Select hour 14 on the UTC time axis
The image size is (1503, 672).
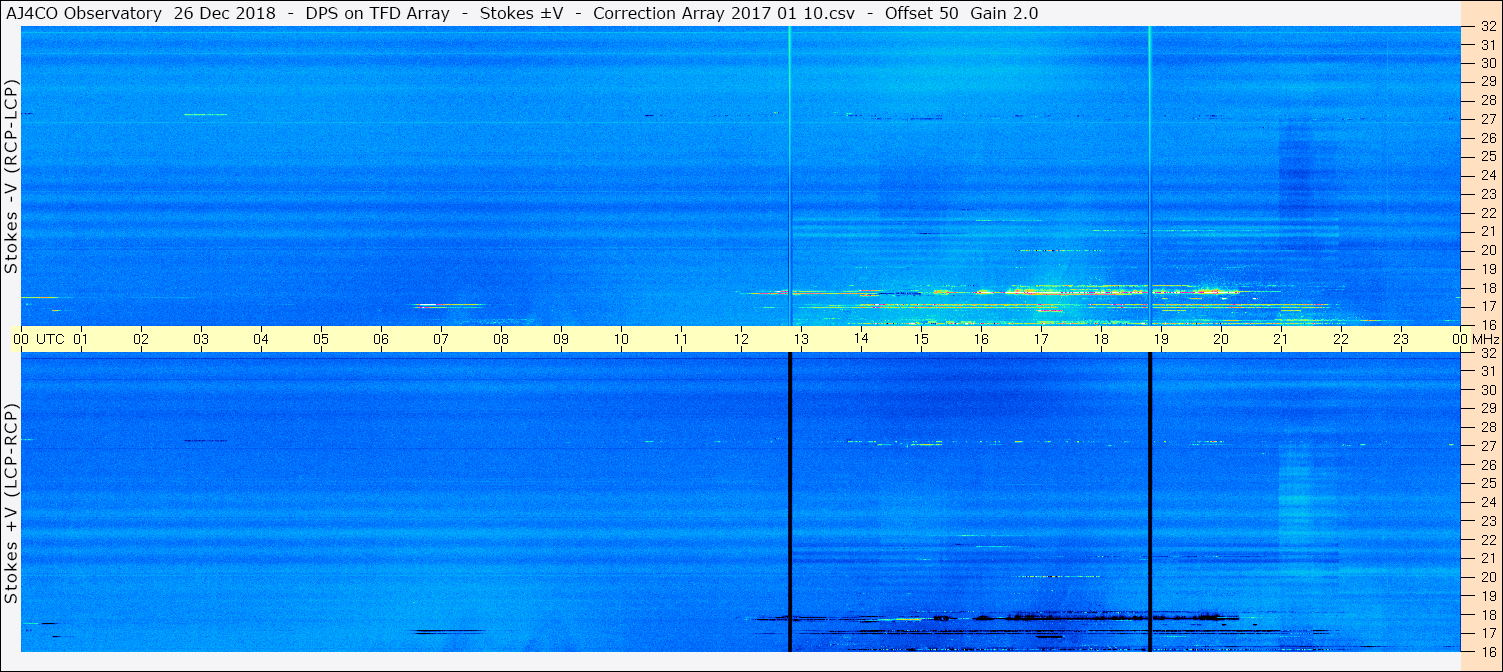[861, 339]
